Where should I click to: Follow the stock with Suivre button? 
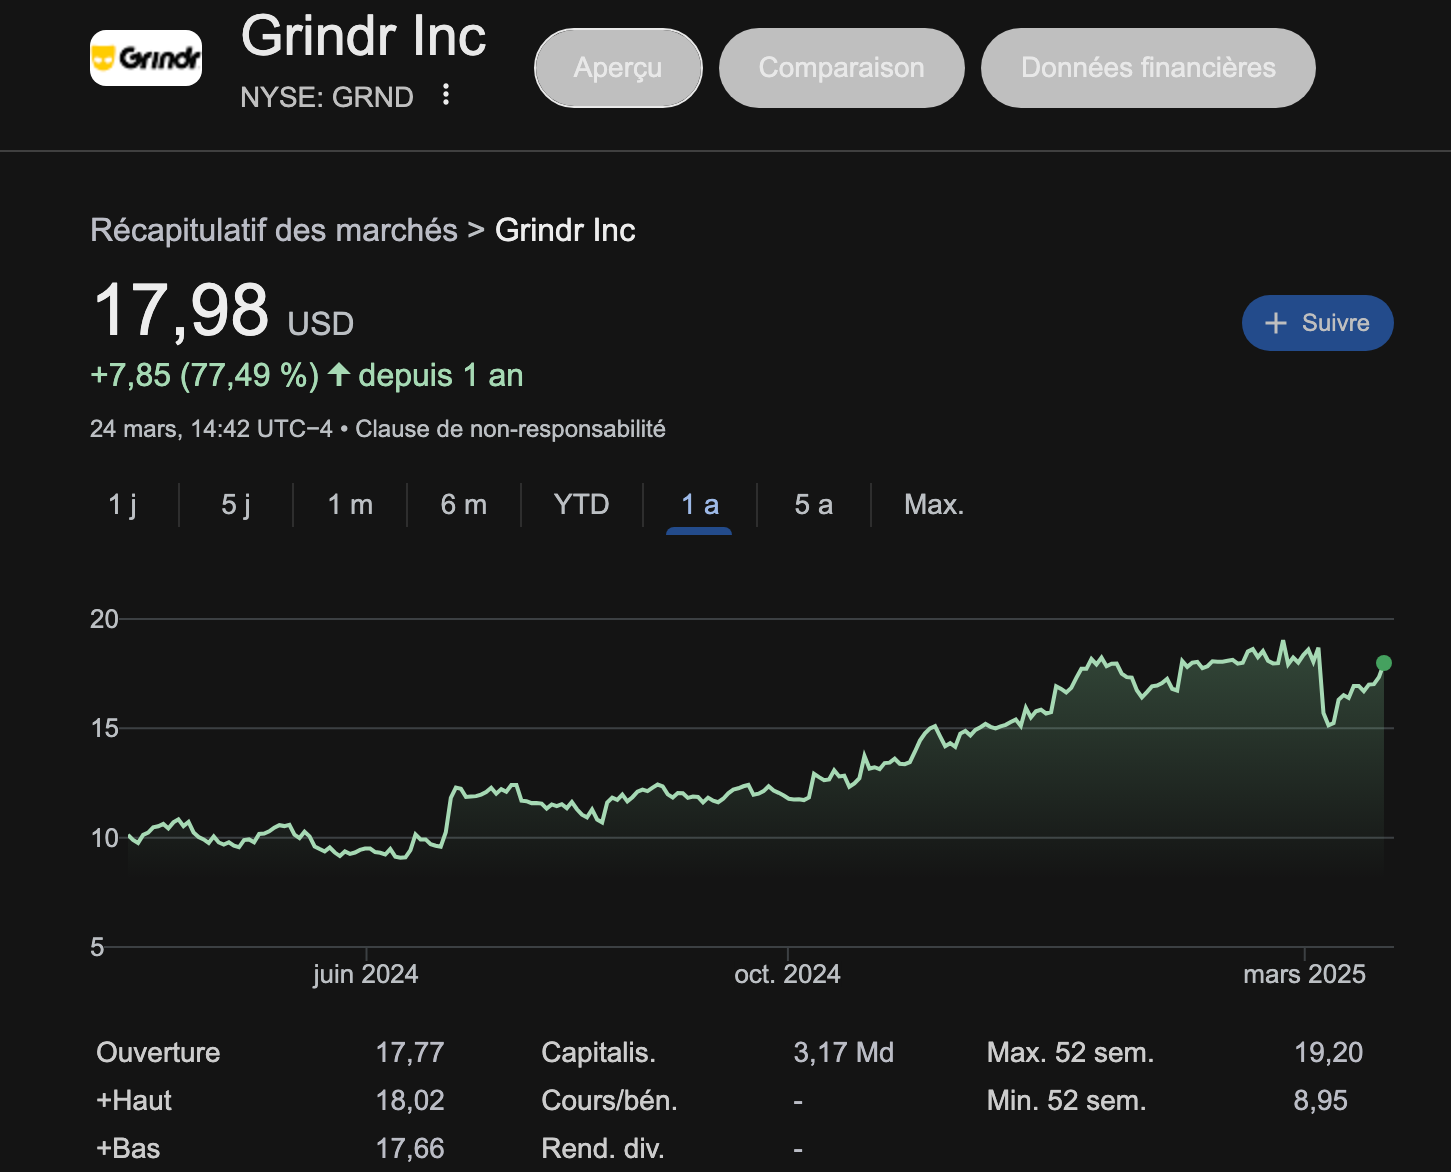point(1317,323)
